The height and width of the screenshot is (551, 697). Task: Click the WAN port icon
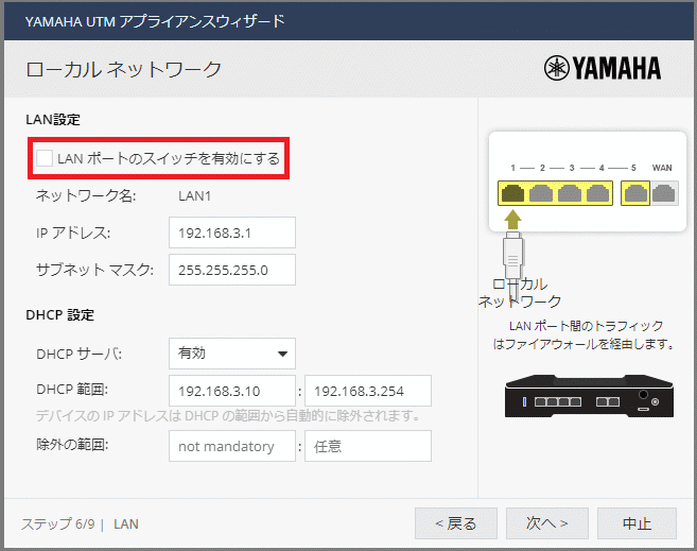663,193
